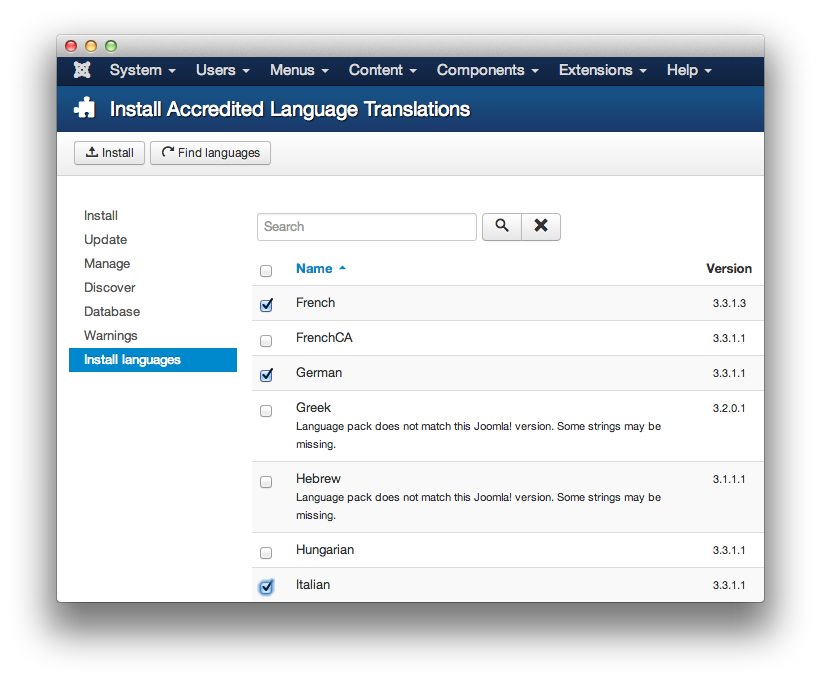This screenshot has height=681, width=821.
Task: Toggle the select-all checkbox in the table header
Action: pyautogui.click(x=266, y=270)
